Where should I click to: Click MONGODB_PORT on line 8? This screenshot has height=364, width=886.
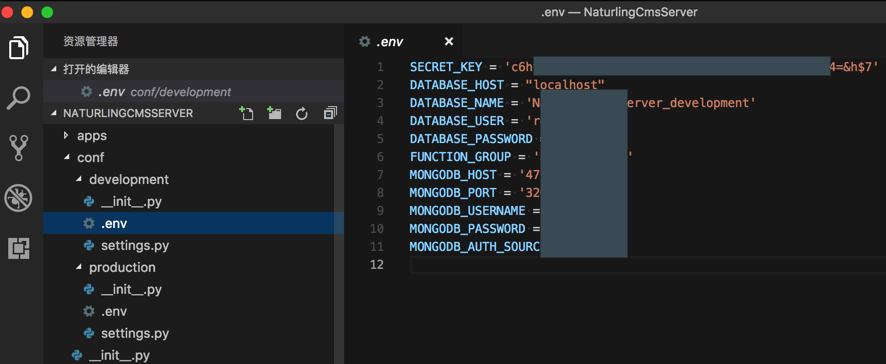(x=453, y=193)
